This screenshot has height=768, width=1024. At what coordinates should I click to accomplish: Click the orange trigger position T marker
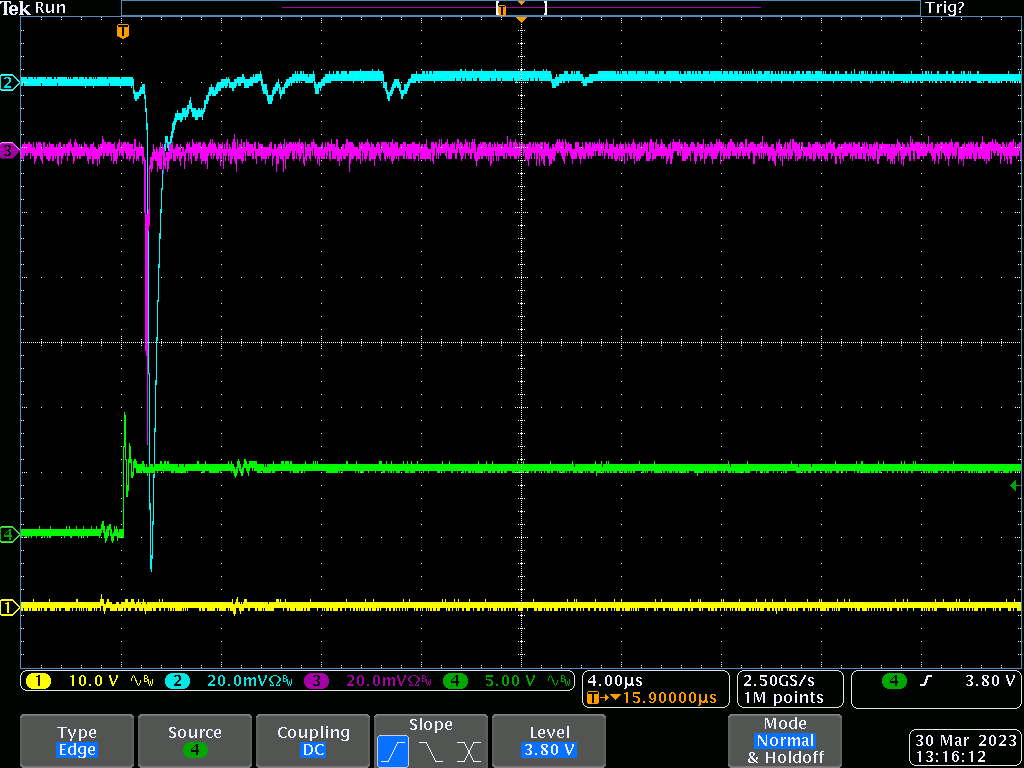[123, 32]
